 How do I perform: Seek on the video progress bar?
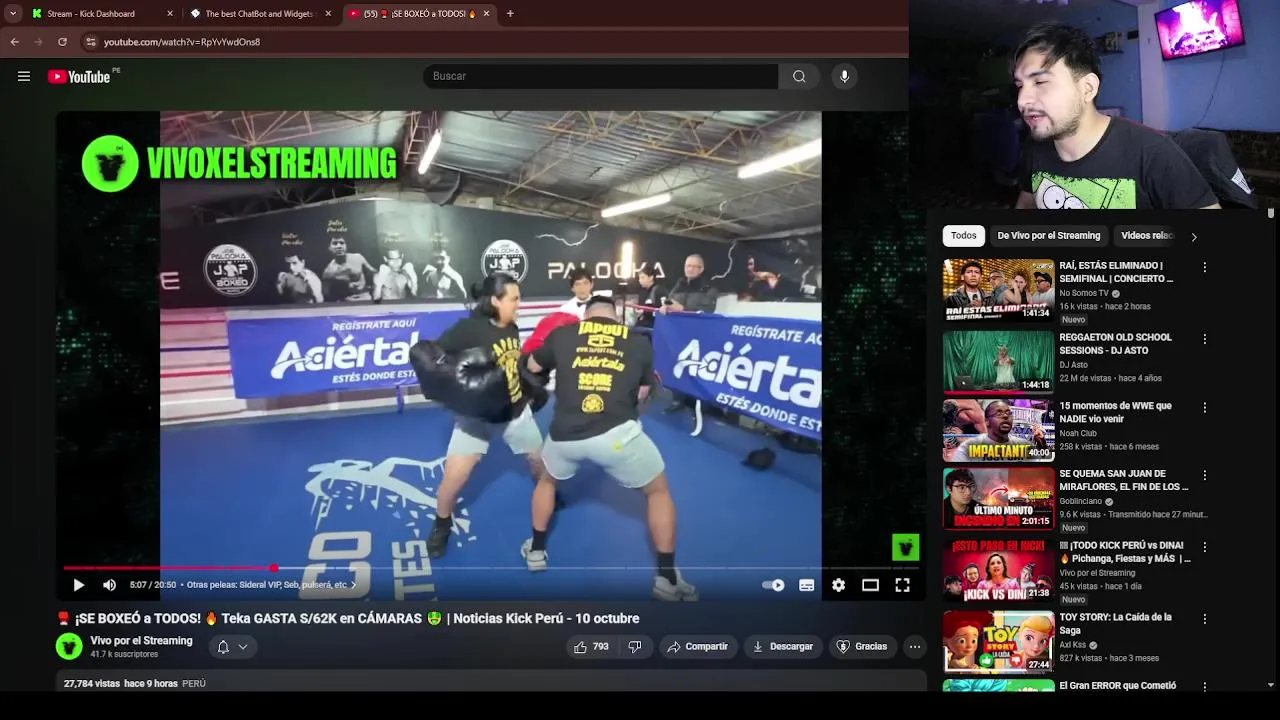[x=491, y=567]
